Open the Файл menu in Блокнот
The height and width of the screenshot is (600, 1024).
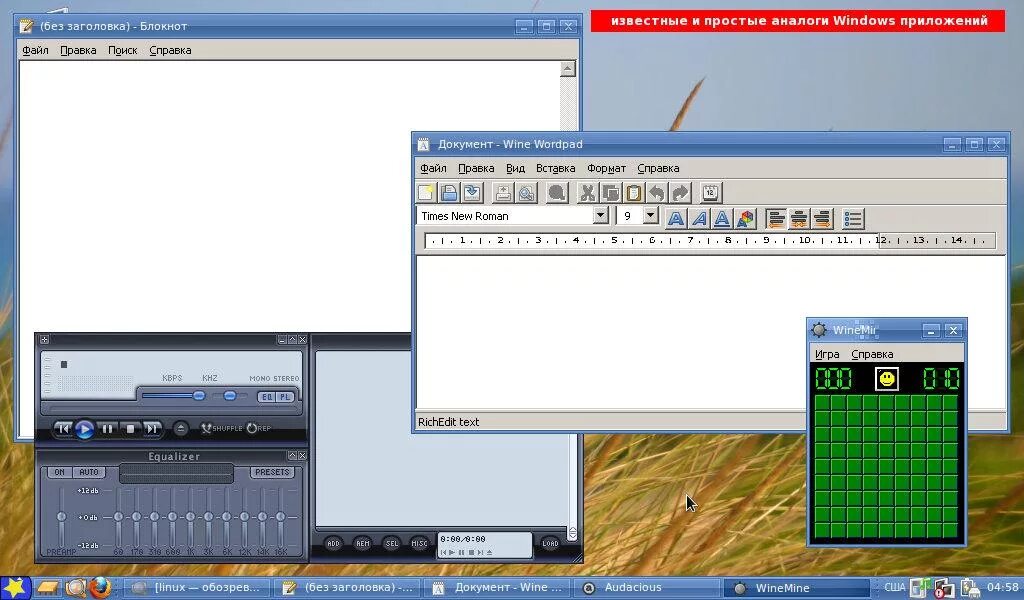(35, 50)
